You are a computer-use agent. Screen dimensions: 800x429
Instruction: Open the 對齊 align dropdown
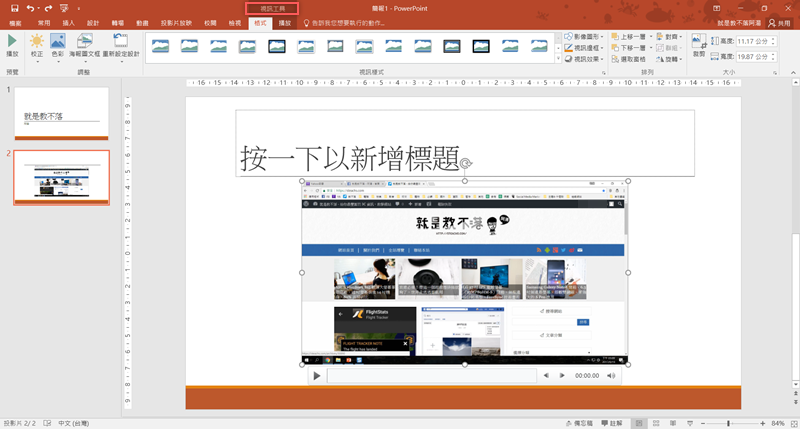(669, 37)
